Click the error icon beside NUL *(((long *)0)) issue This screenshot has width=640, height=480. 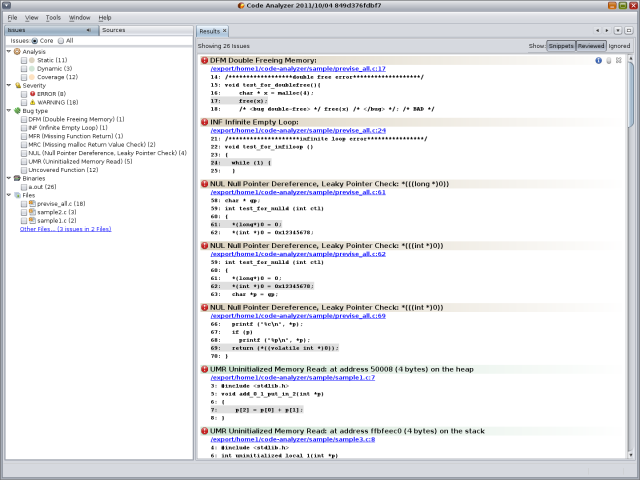click(x=204, y=184)
